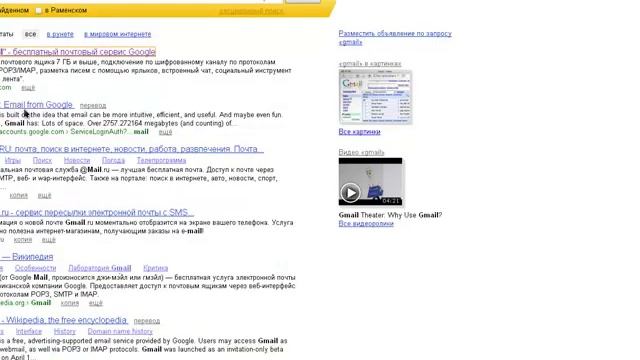Screen dimensions: 640x360
Task: Open «Все видеоролики» link
Action: point(366,224)
